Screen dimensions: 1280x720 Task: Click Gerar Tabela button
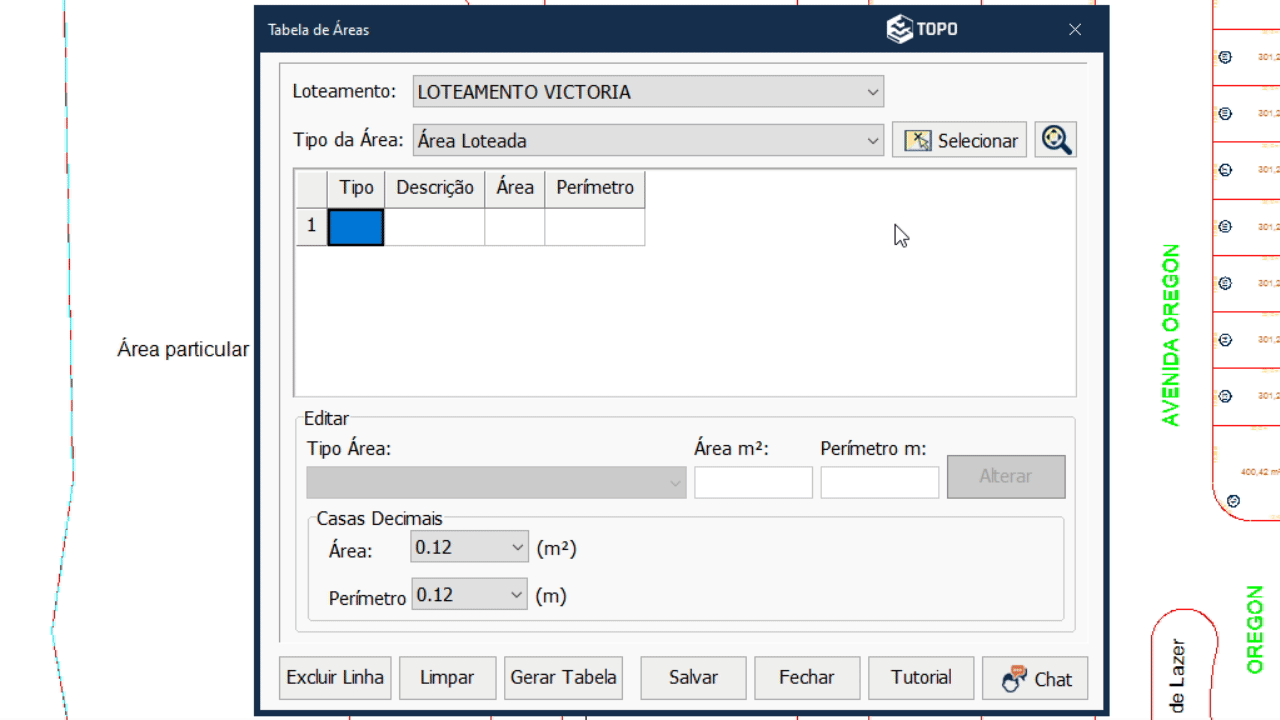tap(563, 678)
